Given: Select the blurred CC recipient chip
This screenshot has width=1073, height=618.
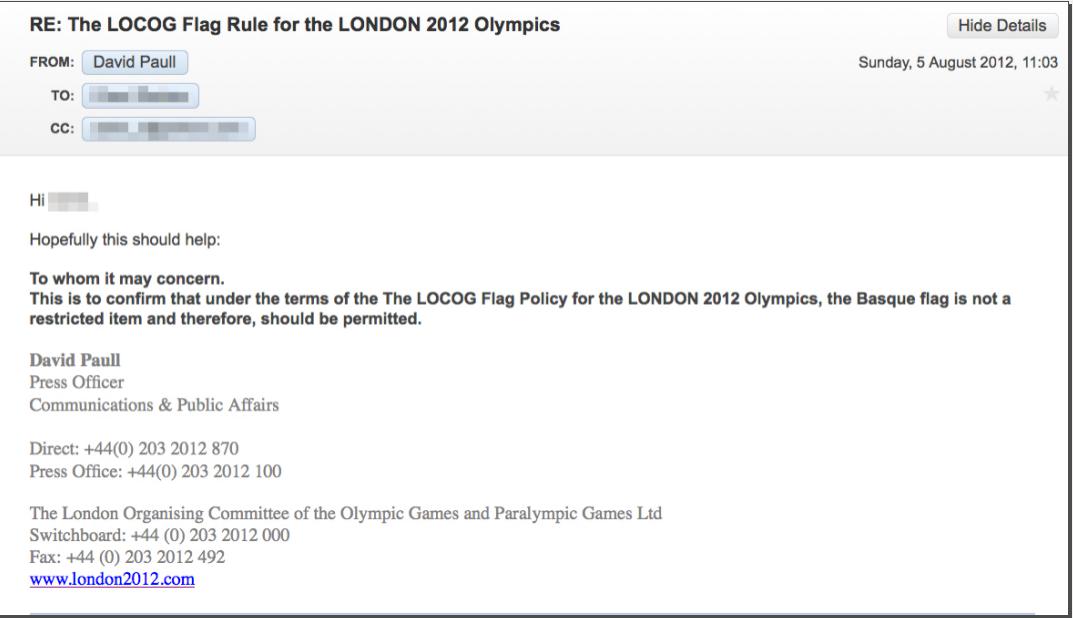Looking at the screenshot, I should 168,129.
